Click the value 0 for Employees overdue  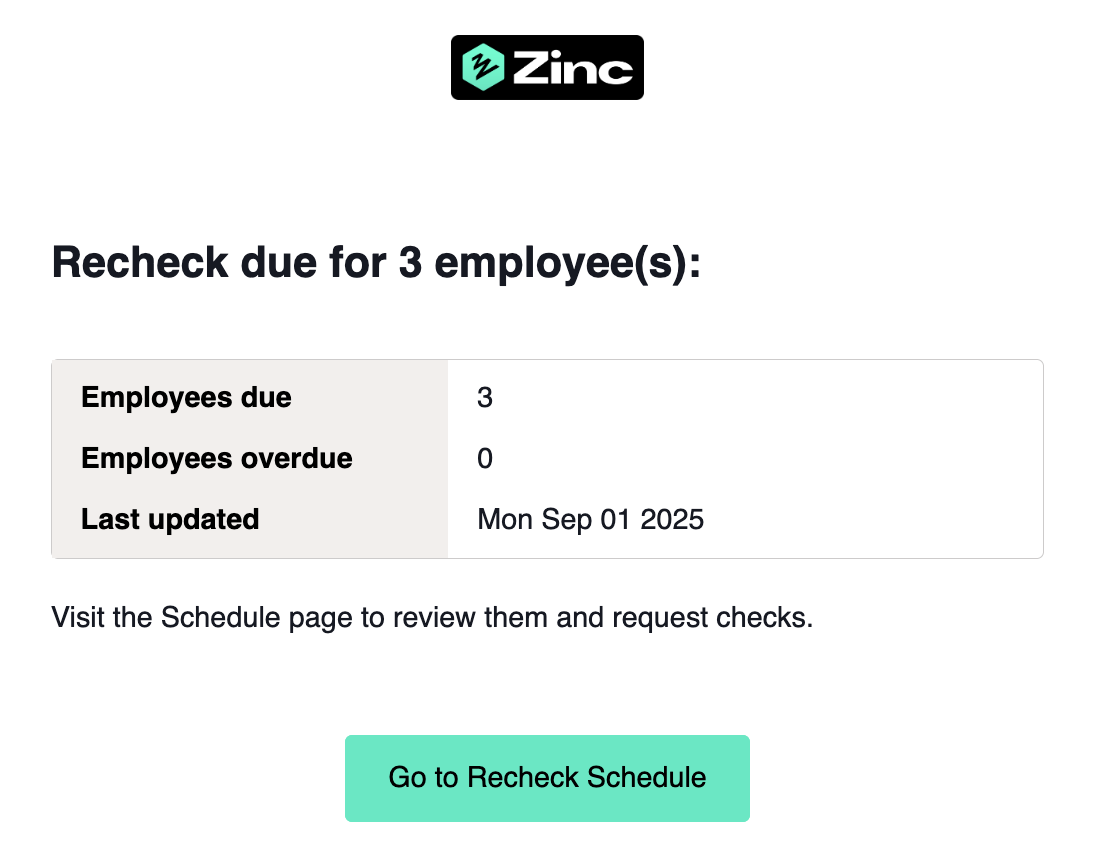[485, 458]
